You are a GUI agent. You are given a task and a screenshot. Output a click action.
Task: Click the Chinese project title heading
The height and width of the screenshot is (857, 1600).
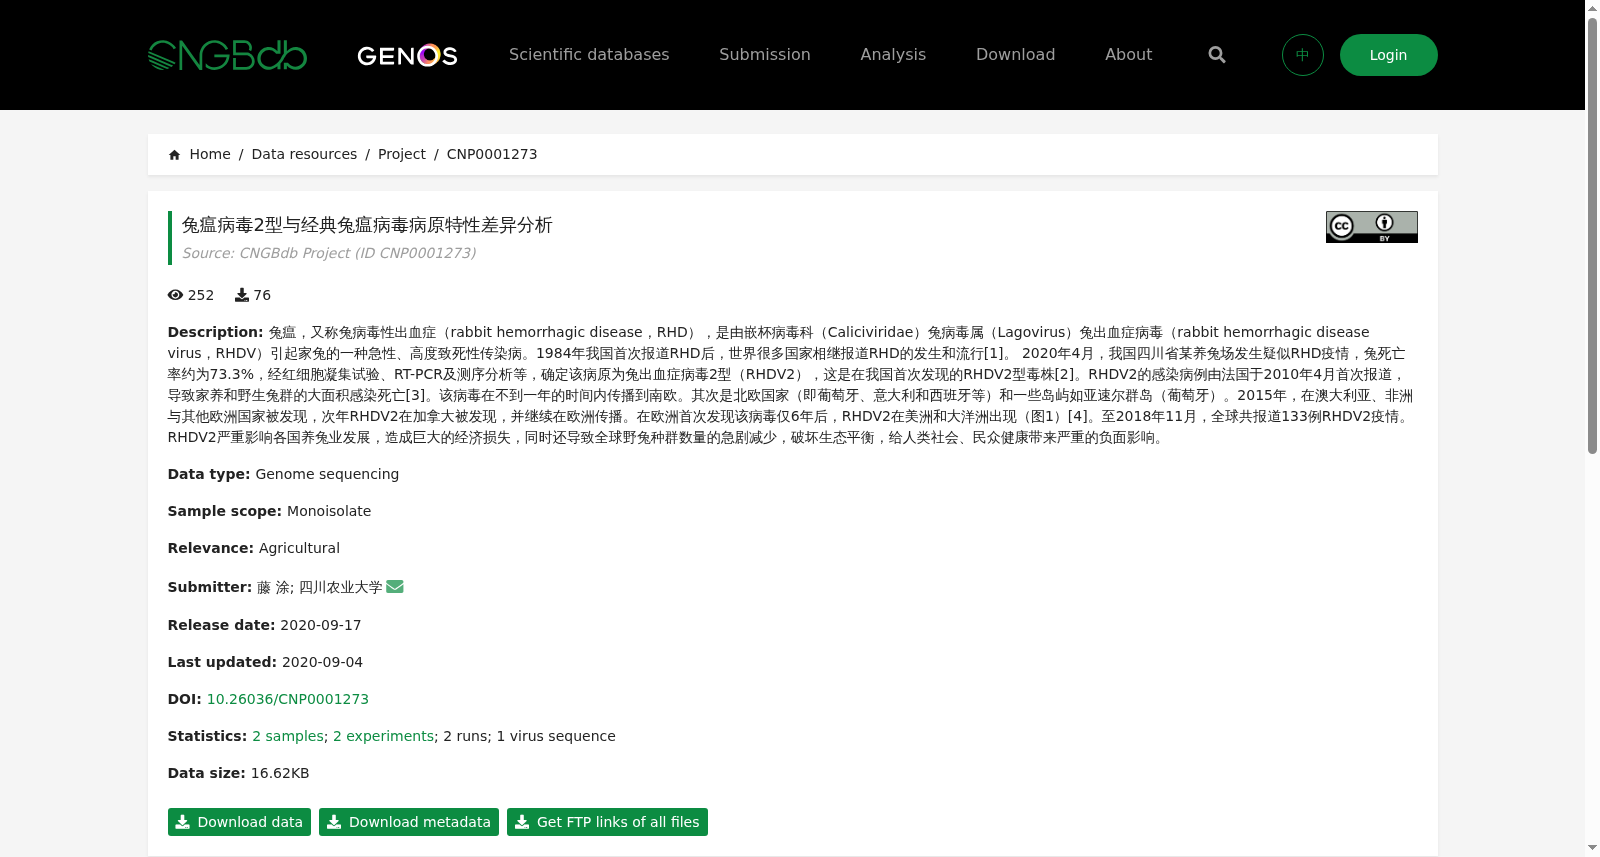pos(367,225)
